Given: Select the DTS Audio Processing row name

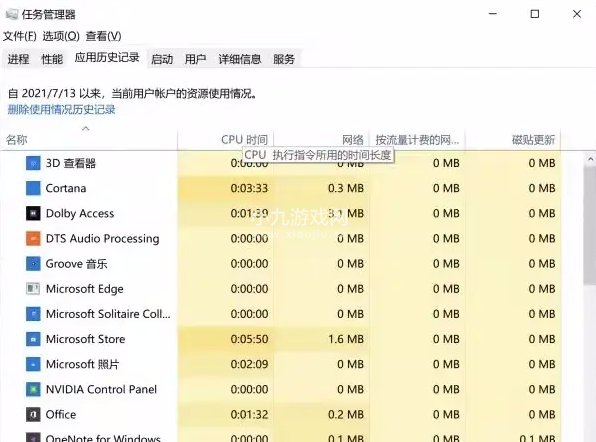Looking at the screenshot, I should 103,239.
